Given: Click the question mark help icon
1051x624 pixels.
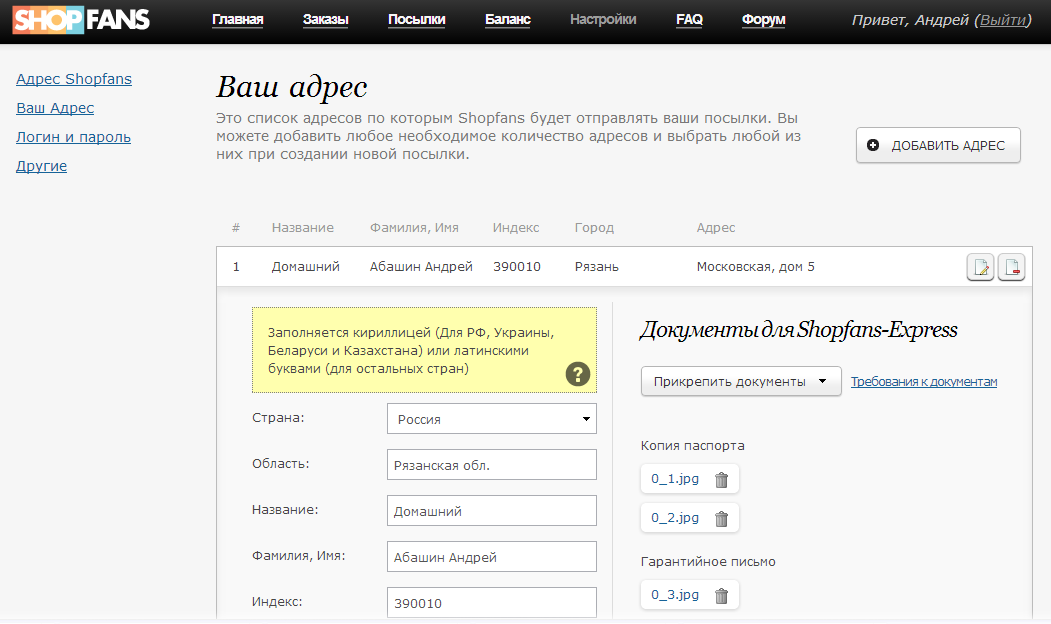Looking at the screenshot, I should tap(577, 374).
